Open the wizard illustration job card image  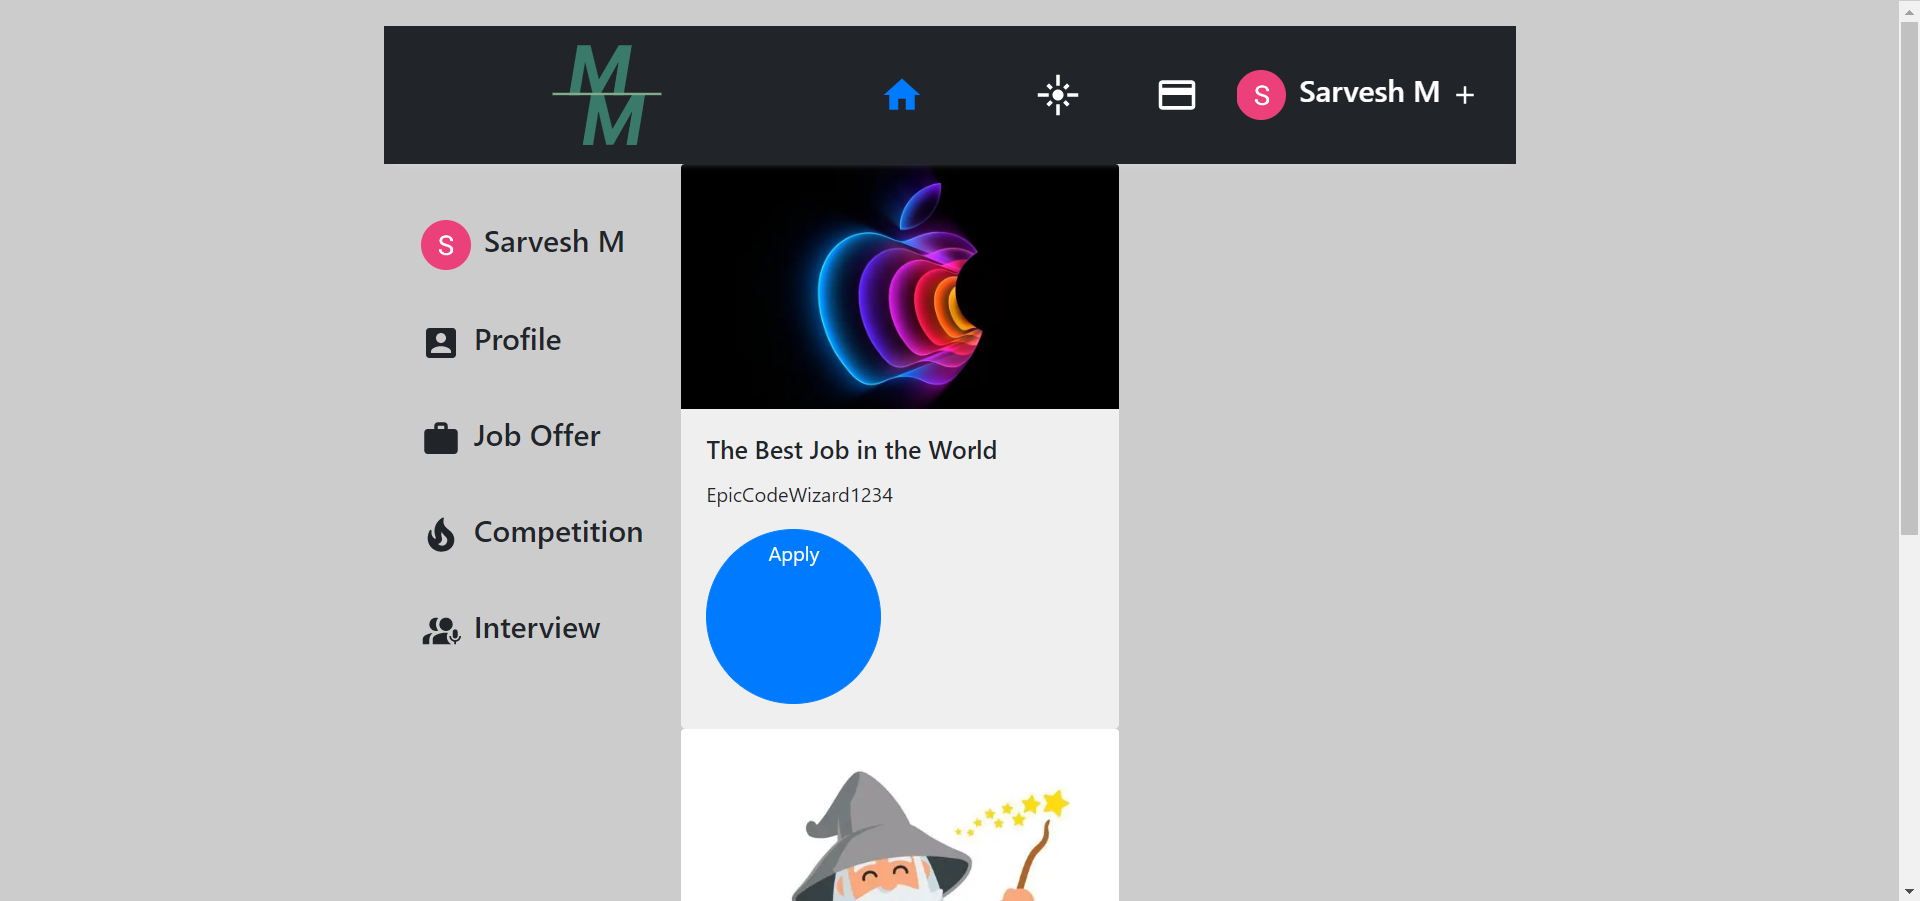[900, 815]
